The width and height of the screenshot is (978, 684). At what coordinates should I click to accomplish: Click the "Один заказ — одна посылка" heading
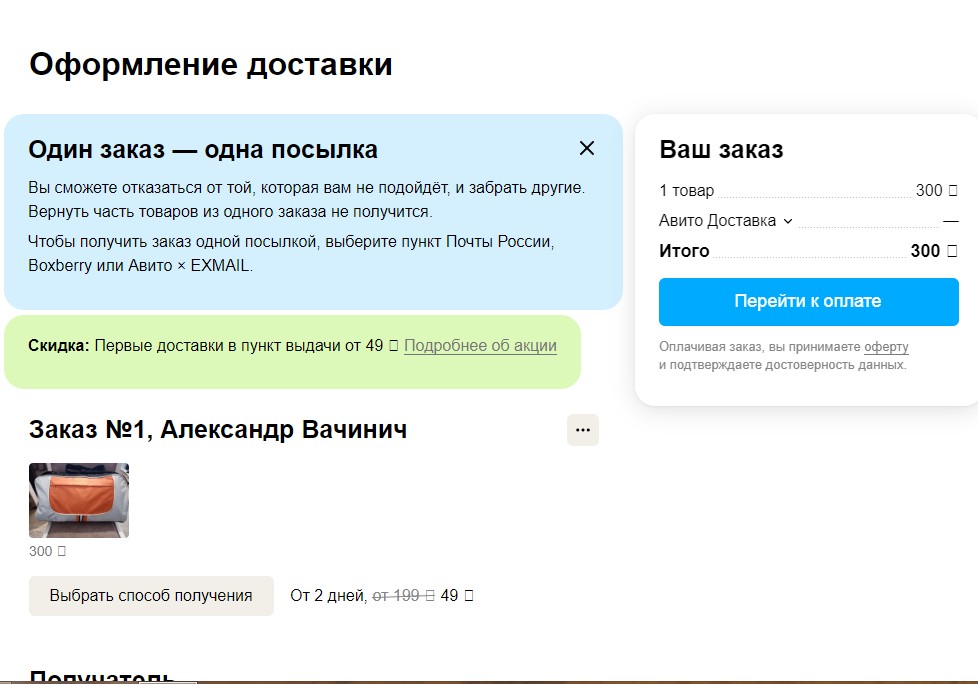tap(203, 150)
